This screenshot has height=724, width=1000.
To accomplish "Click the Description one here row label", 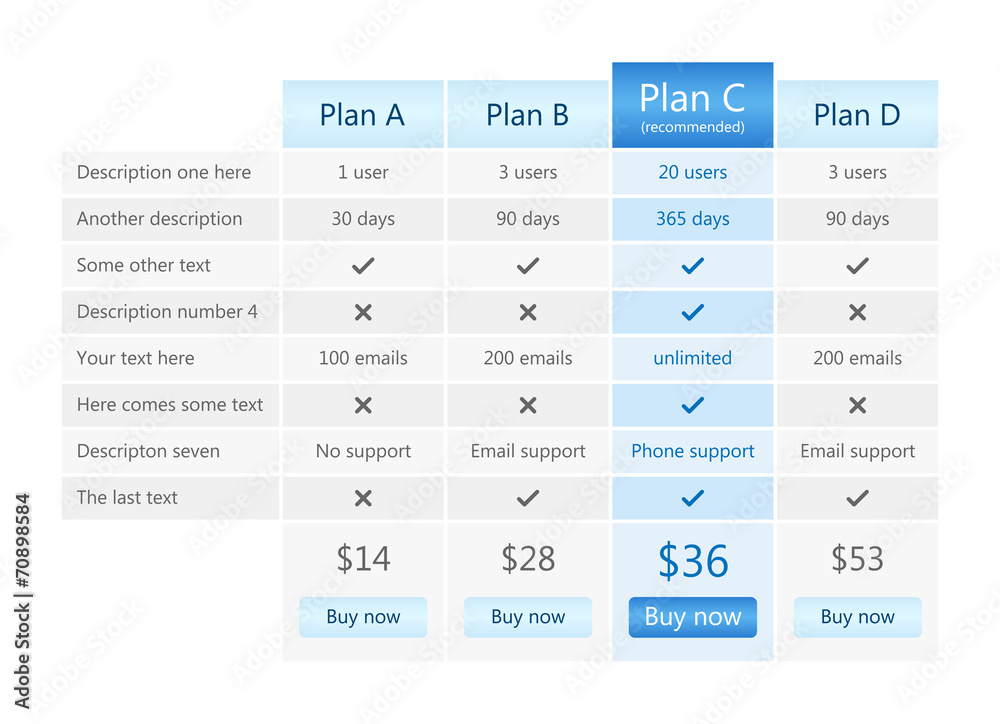I will [164, 172].
